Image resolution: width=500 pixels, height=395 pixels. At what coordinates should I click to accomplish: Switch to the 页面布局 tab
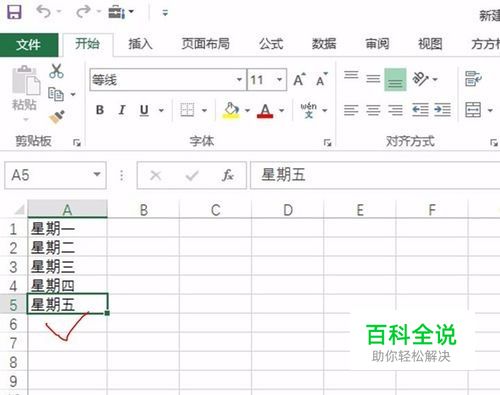click(205, 44)
